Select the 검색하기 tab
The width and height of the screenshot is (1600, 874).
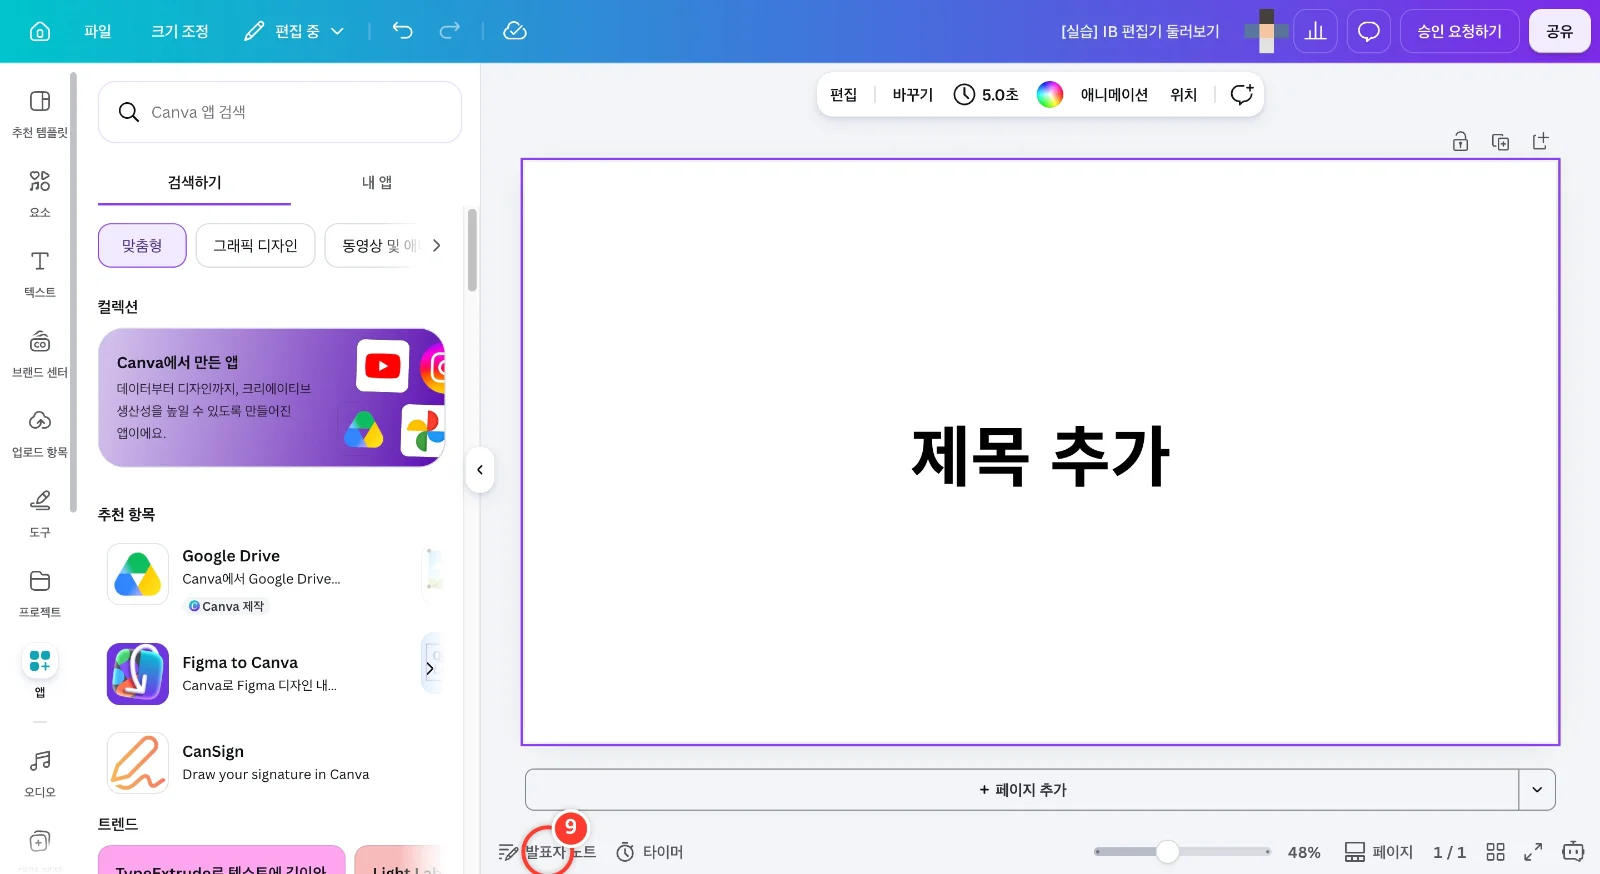coord(195,182)
